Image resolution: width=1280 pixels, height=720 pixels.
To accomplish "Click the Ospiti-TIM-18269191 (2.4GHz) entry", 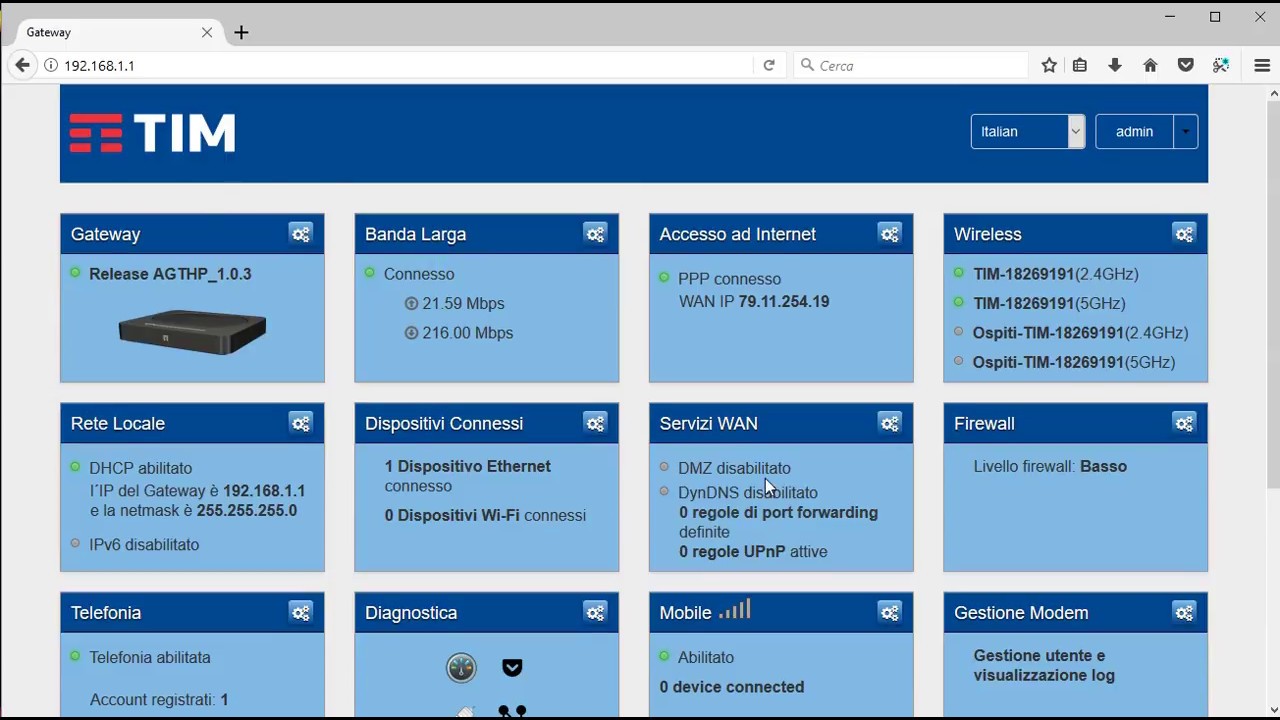I will [1080, 333].
